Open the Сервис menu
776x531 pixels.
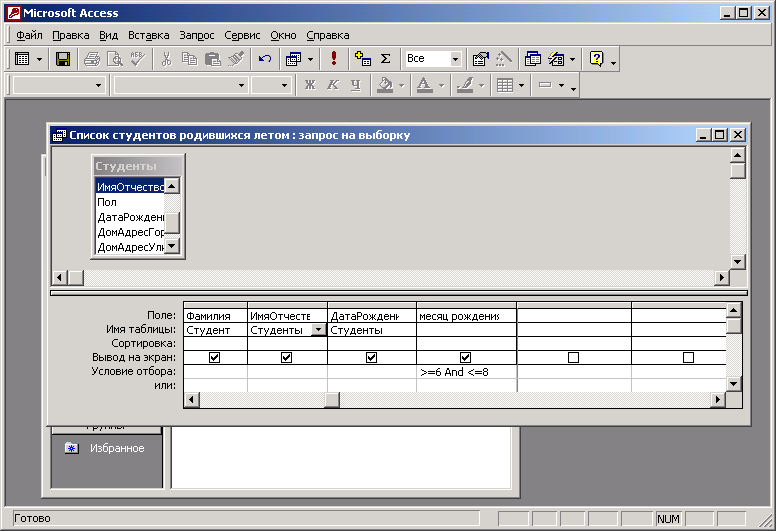click(x=242, y=35)
